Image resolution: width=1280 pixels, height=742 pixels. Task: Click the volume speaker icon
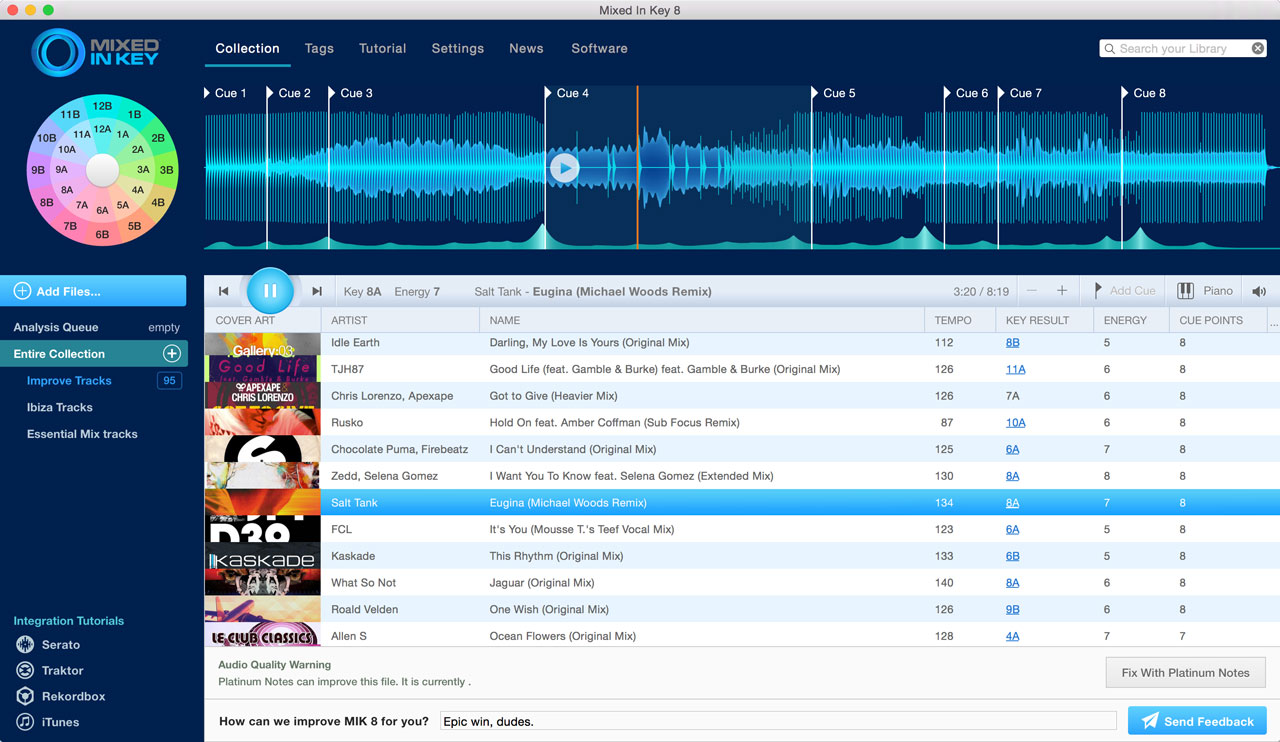pyautogui.click(x=1259, y=291)
